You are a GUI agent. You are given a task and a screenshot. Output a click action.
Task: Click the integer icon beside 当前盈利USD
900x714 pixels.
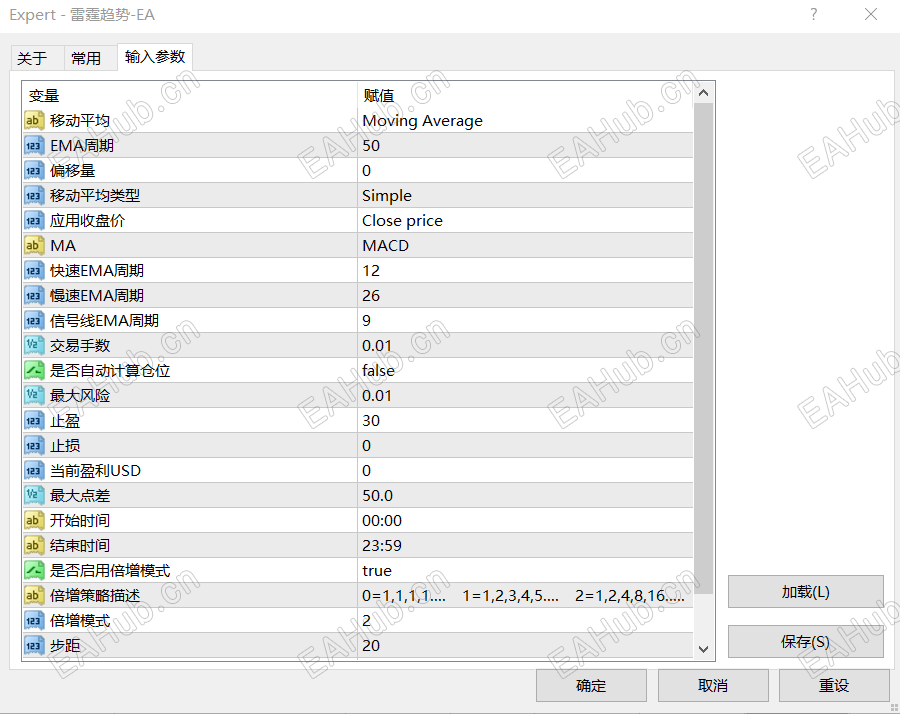[34, 471]
